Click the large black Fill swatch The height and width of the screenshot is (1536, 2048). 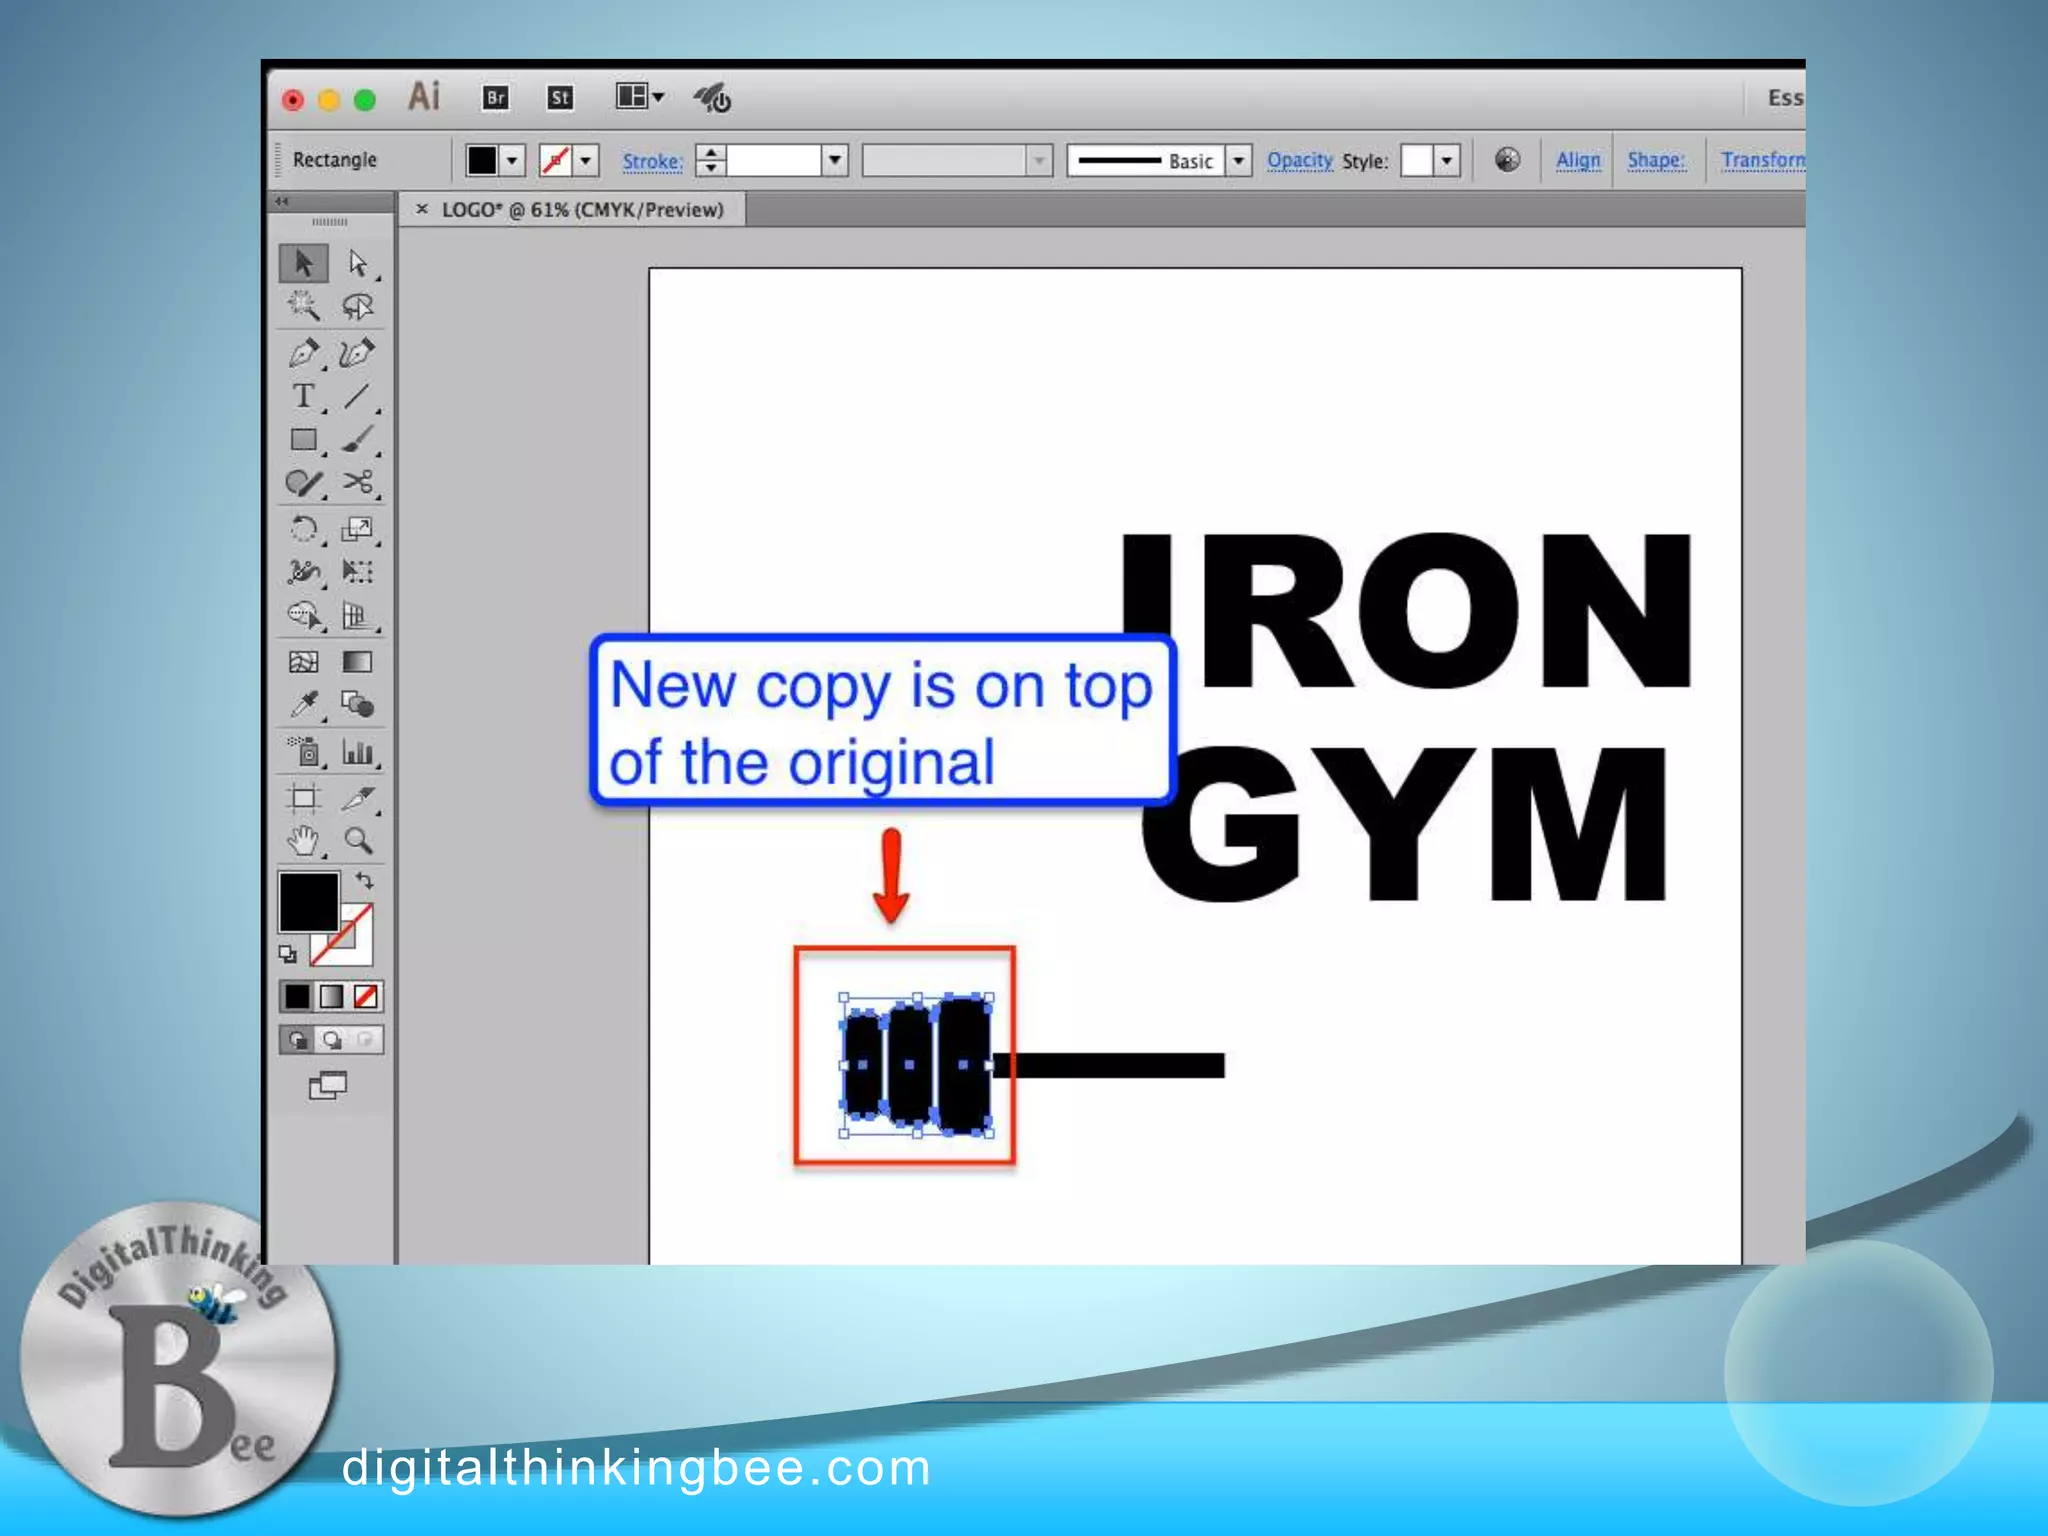308,902
